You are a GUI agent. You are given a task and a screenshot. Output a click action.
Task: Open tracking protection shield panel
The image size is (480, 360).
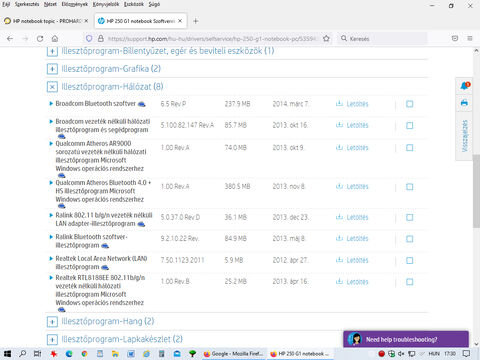89,39
